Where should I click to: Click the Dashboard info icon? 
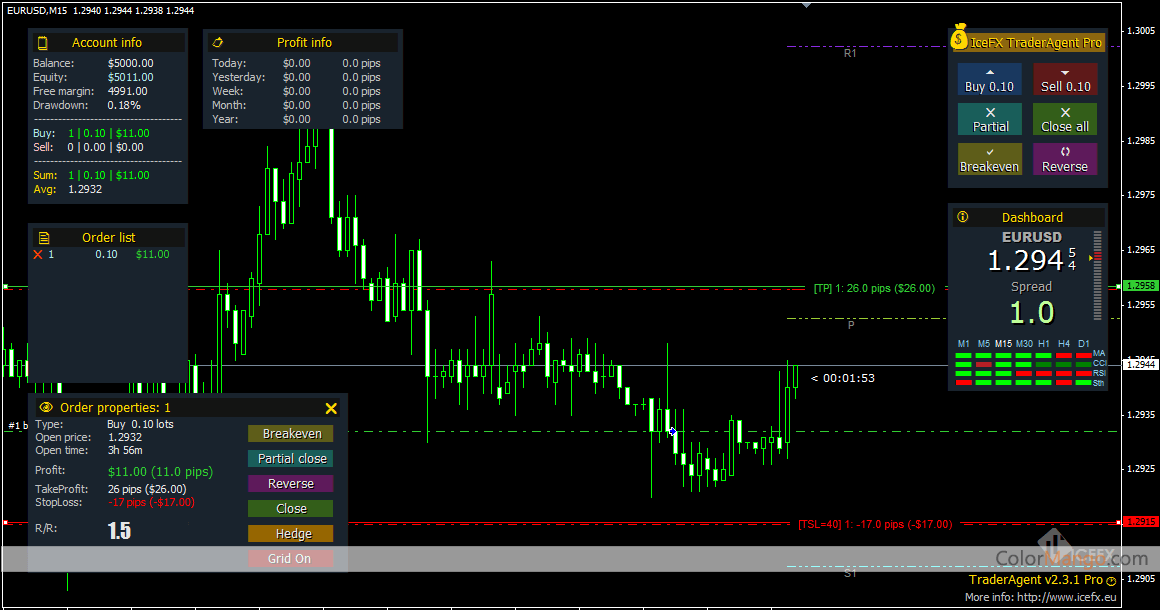[x=962, y=217]
